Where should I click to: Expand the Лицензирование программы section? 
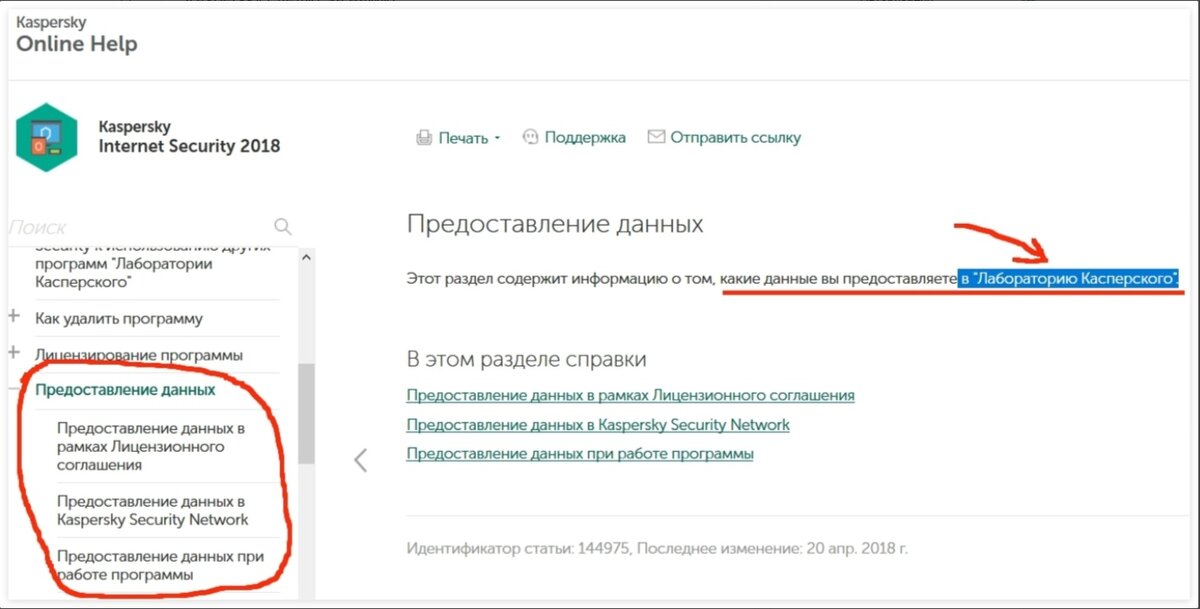pyautogui.click(x=14, y=353)
